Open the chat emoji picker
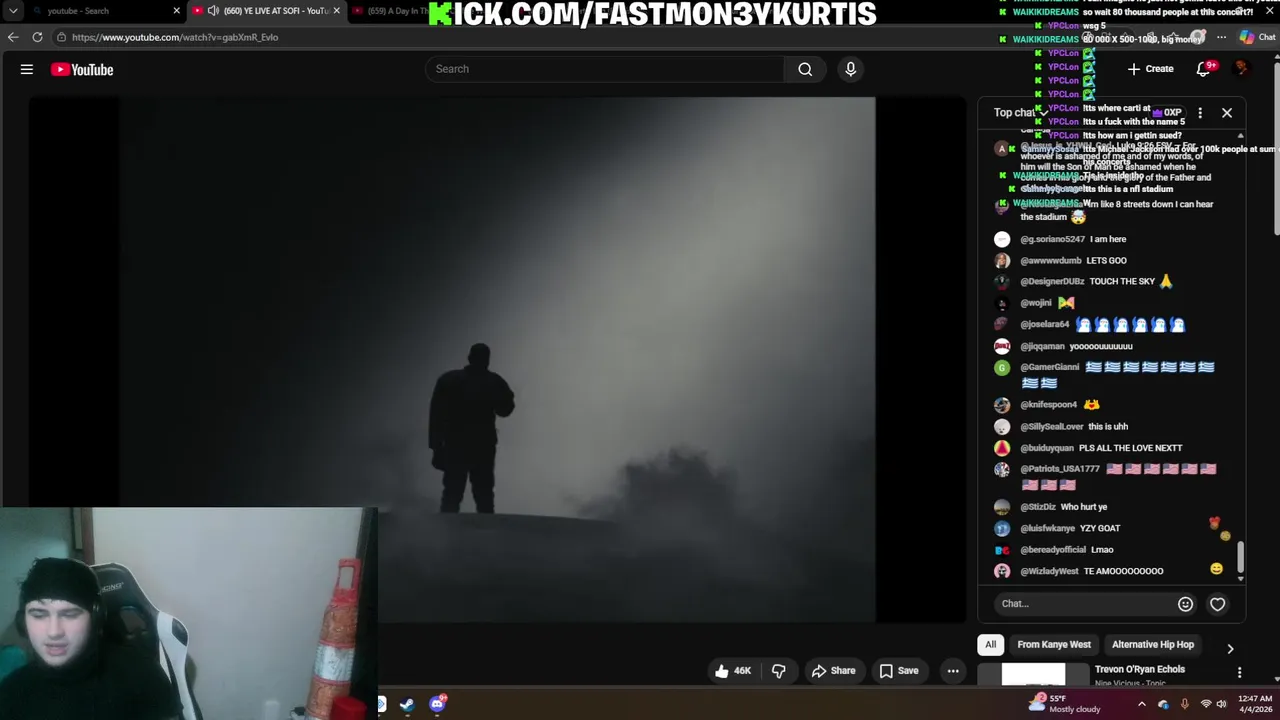 point(1185,604)
